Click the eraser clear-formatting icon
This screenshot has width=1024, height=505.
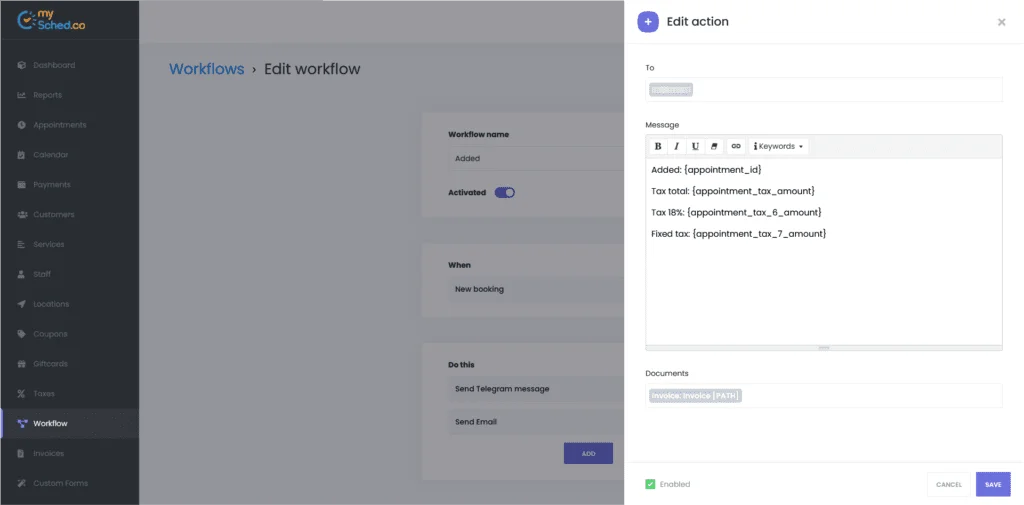714,146
